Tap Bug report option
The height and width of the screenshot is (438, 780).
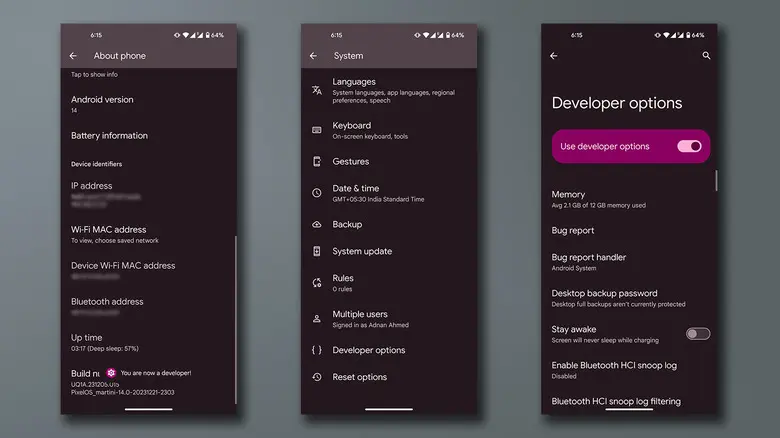(x=629, y=230)
